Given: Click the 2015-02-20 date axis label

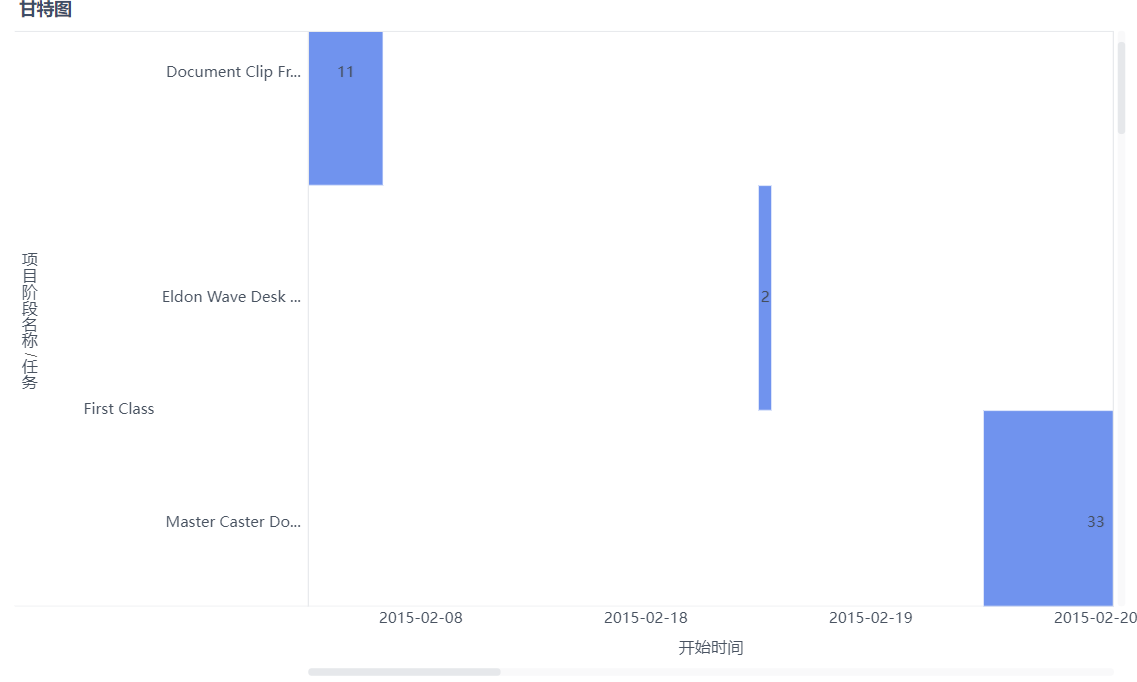Looking at the screenshot, I should [x=1095, y=617].
